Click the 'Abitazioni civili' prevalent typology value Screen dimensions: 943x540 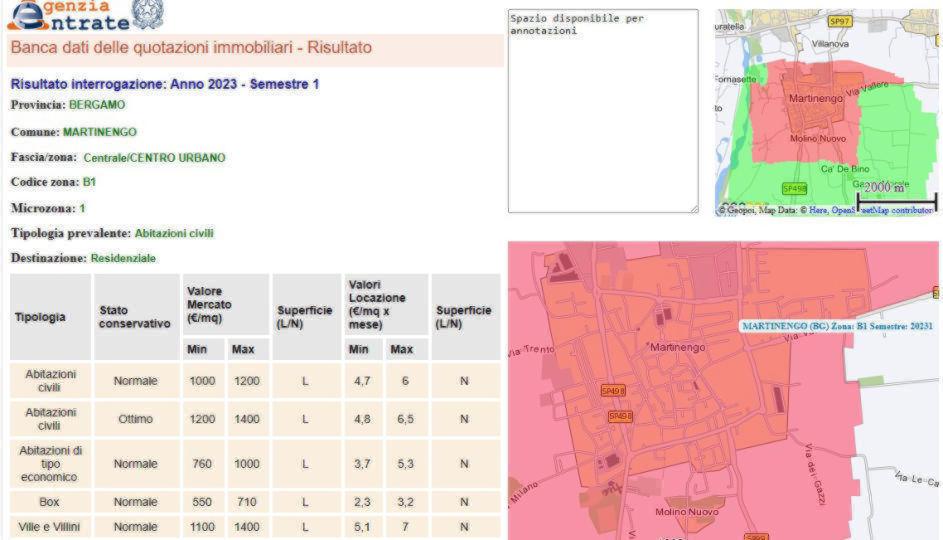174,233
